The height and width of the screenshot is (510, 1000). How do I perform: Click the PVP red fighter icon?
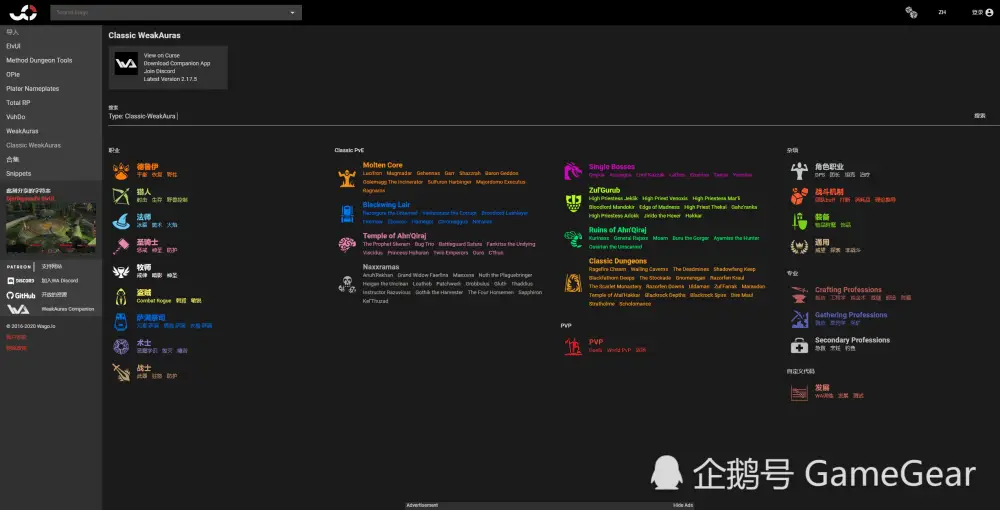click(x=573, y=346)
